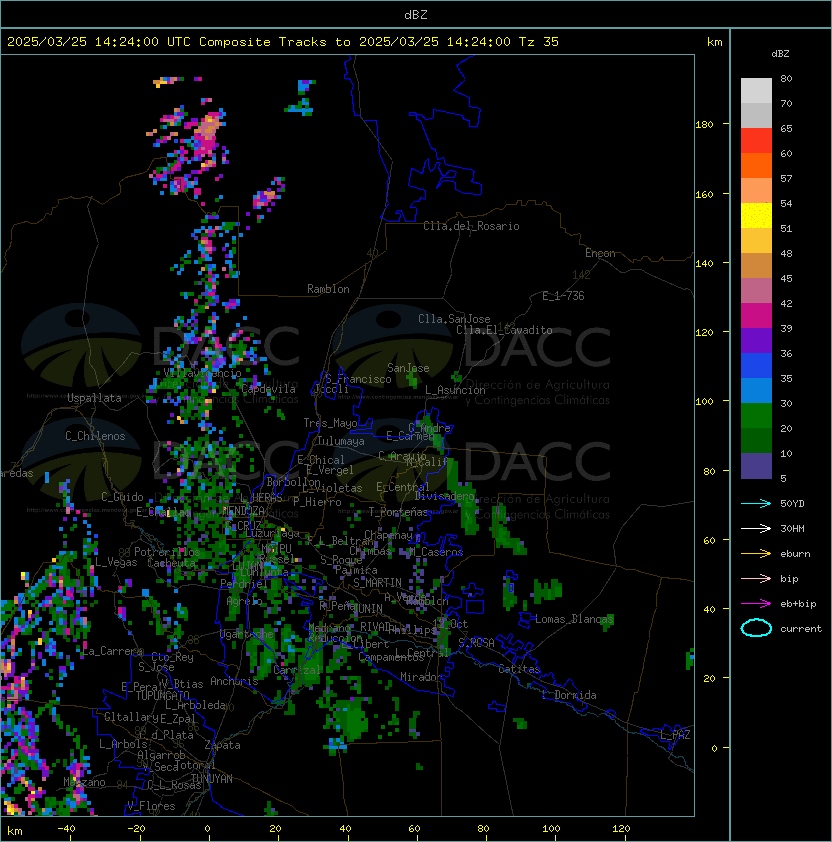The width and height of the screenshot is (832, 842).
Task: Click the Mirador map label
Action: (421, 677)
